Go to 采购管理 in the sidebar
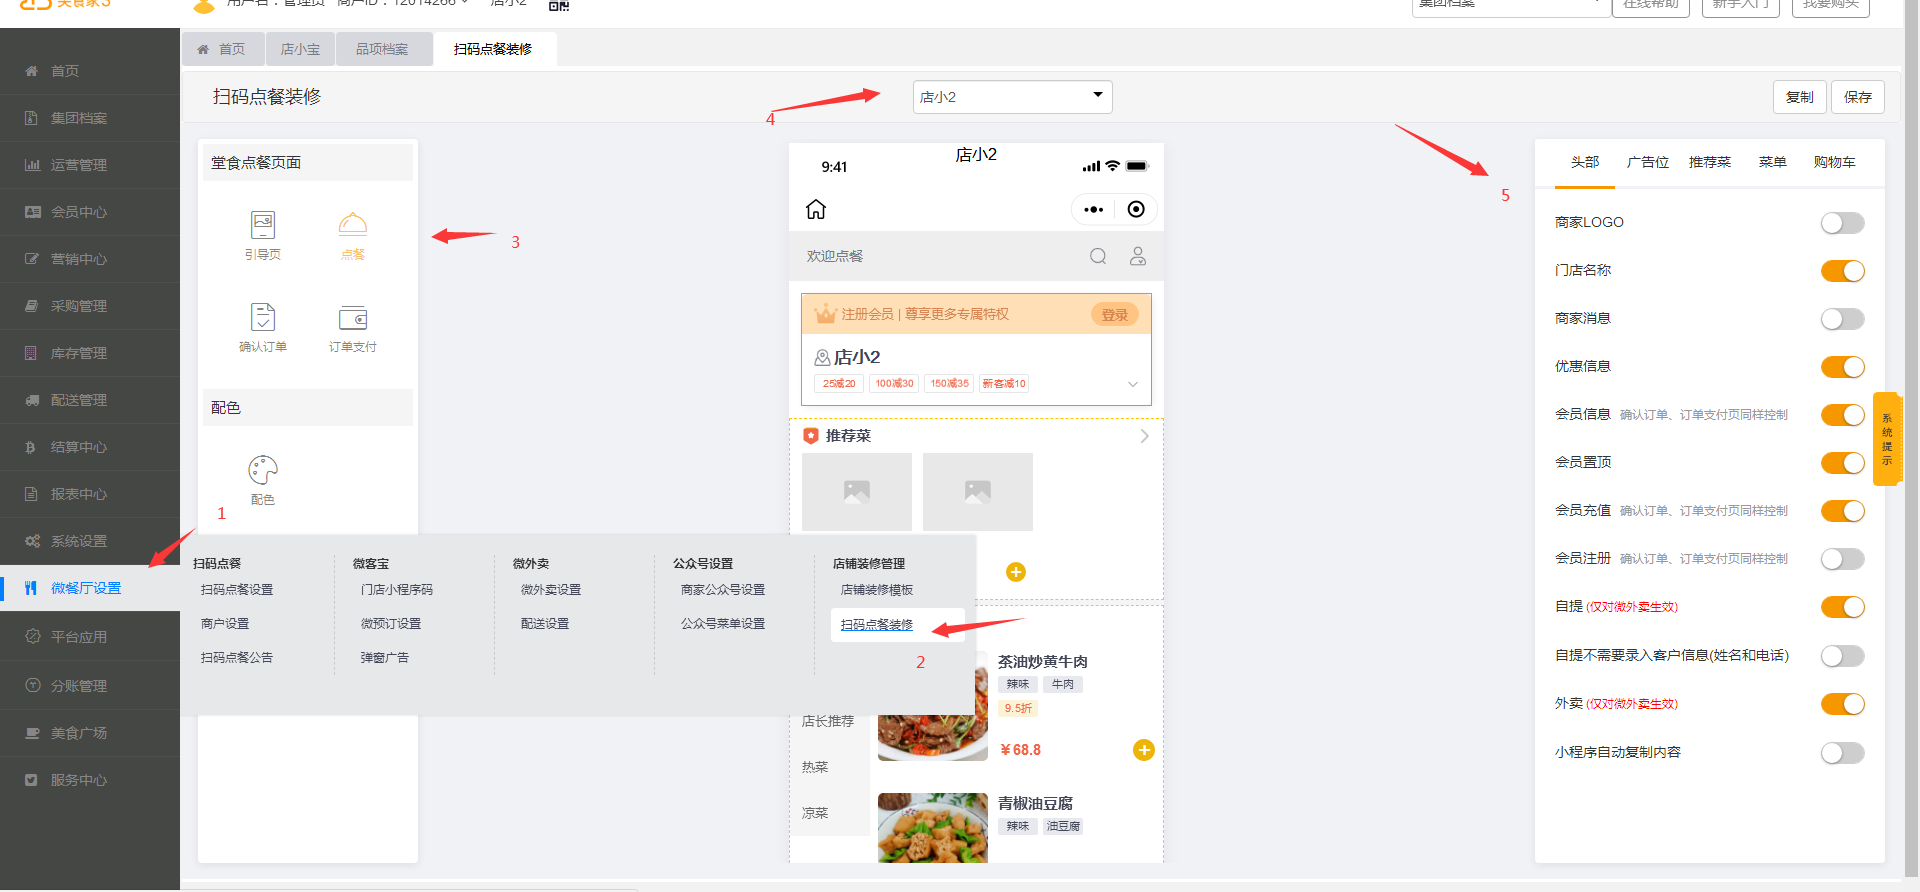The width and height of the screenshot is (1920, 892). pyautogui.click(x=90, y=306)
